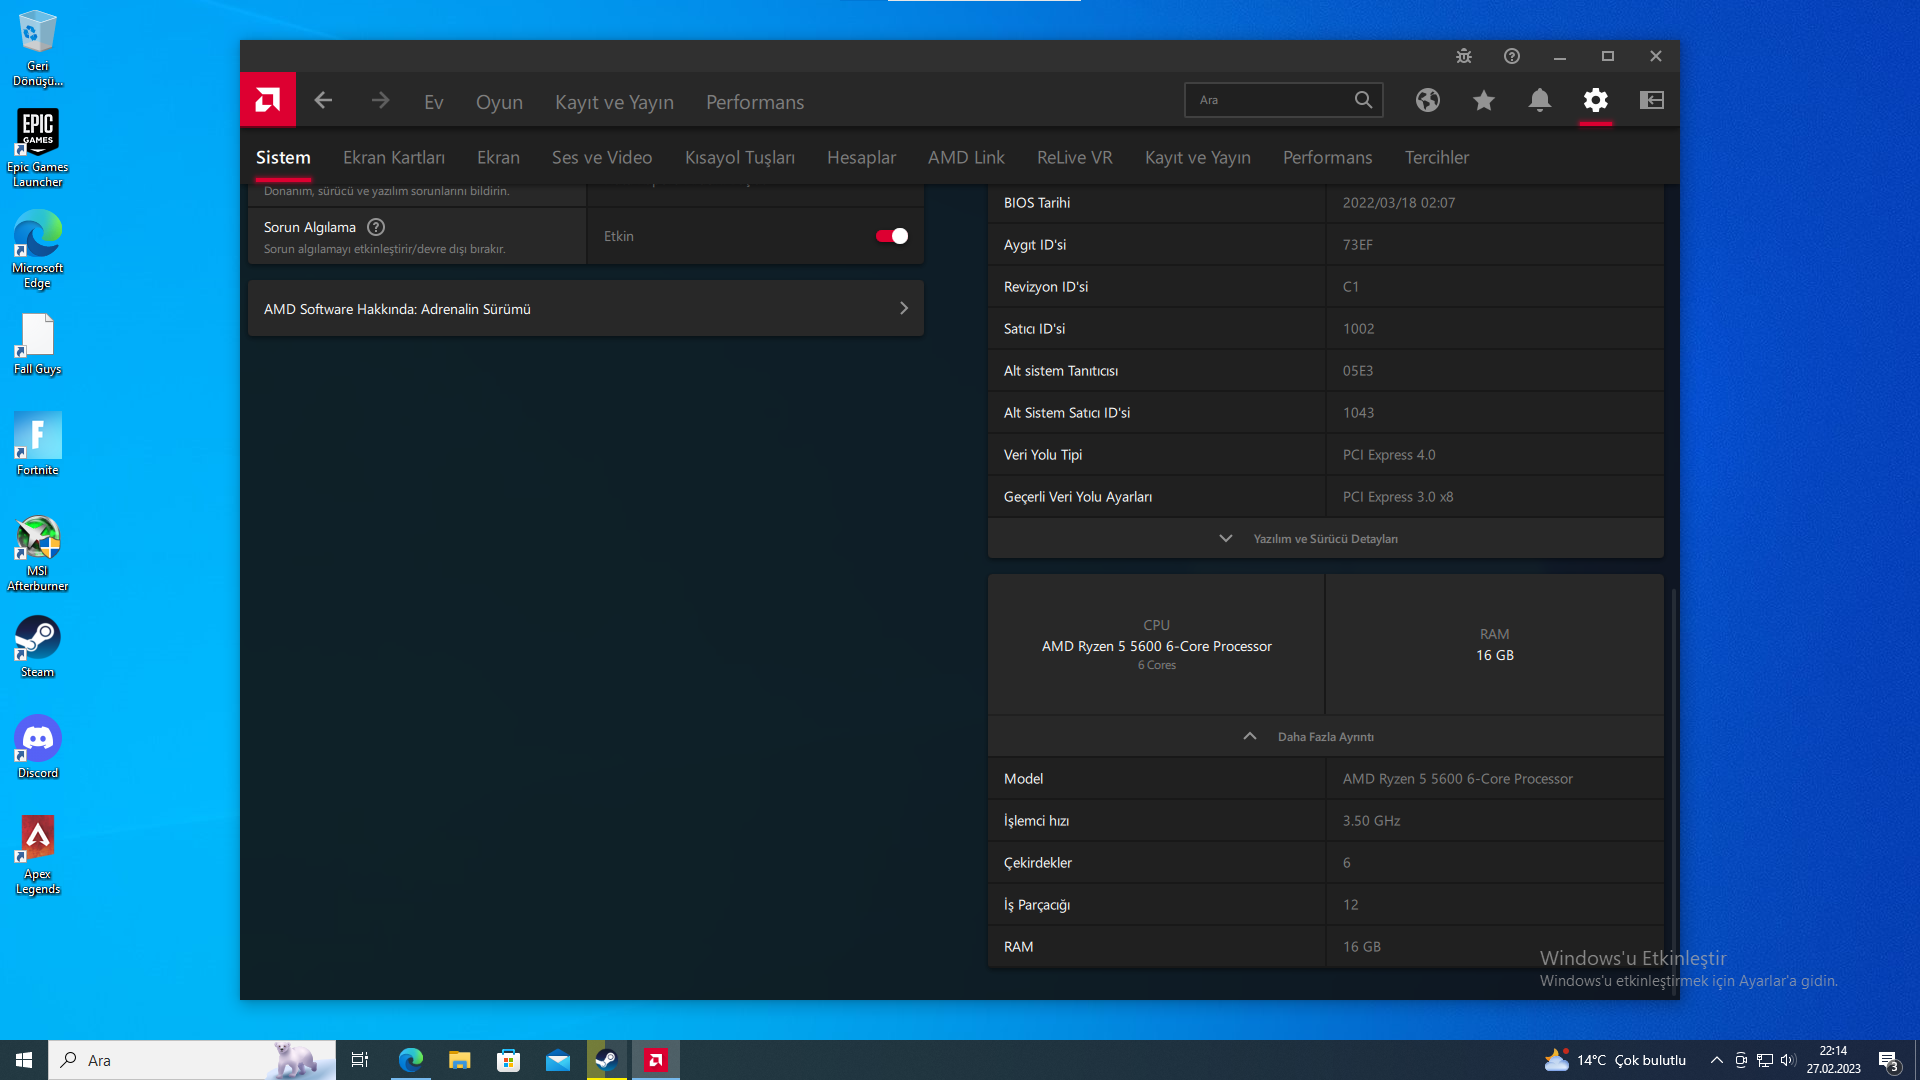The width and height of the screenshot is (1920, 1080).
Task: Go back with the back arrow
Action: (x=323, y=100)
